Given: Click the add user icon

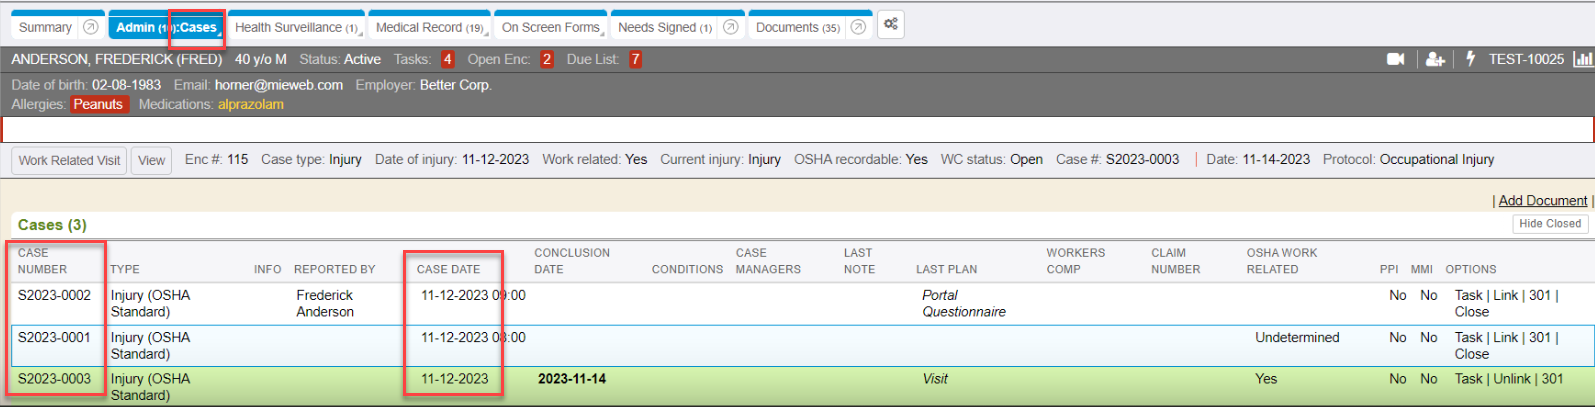Looking at the screenshot, I should (1435, 59).
